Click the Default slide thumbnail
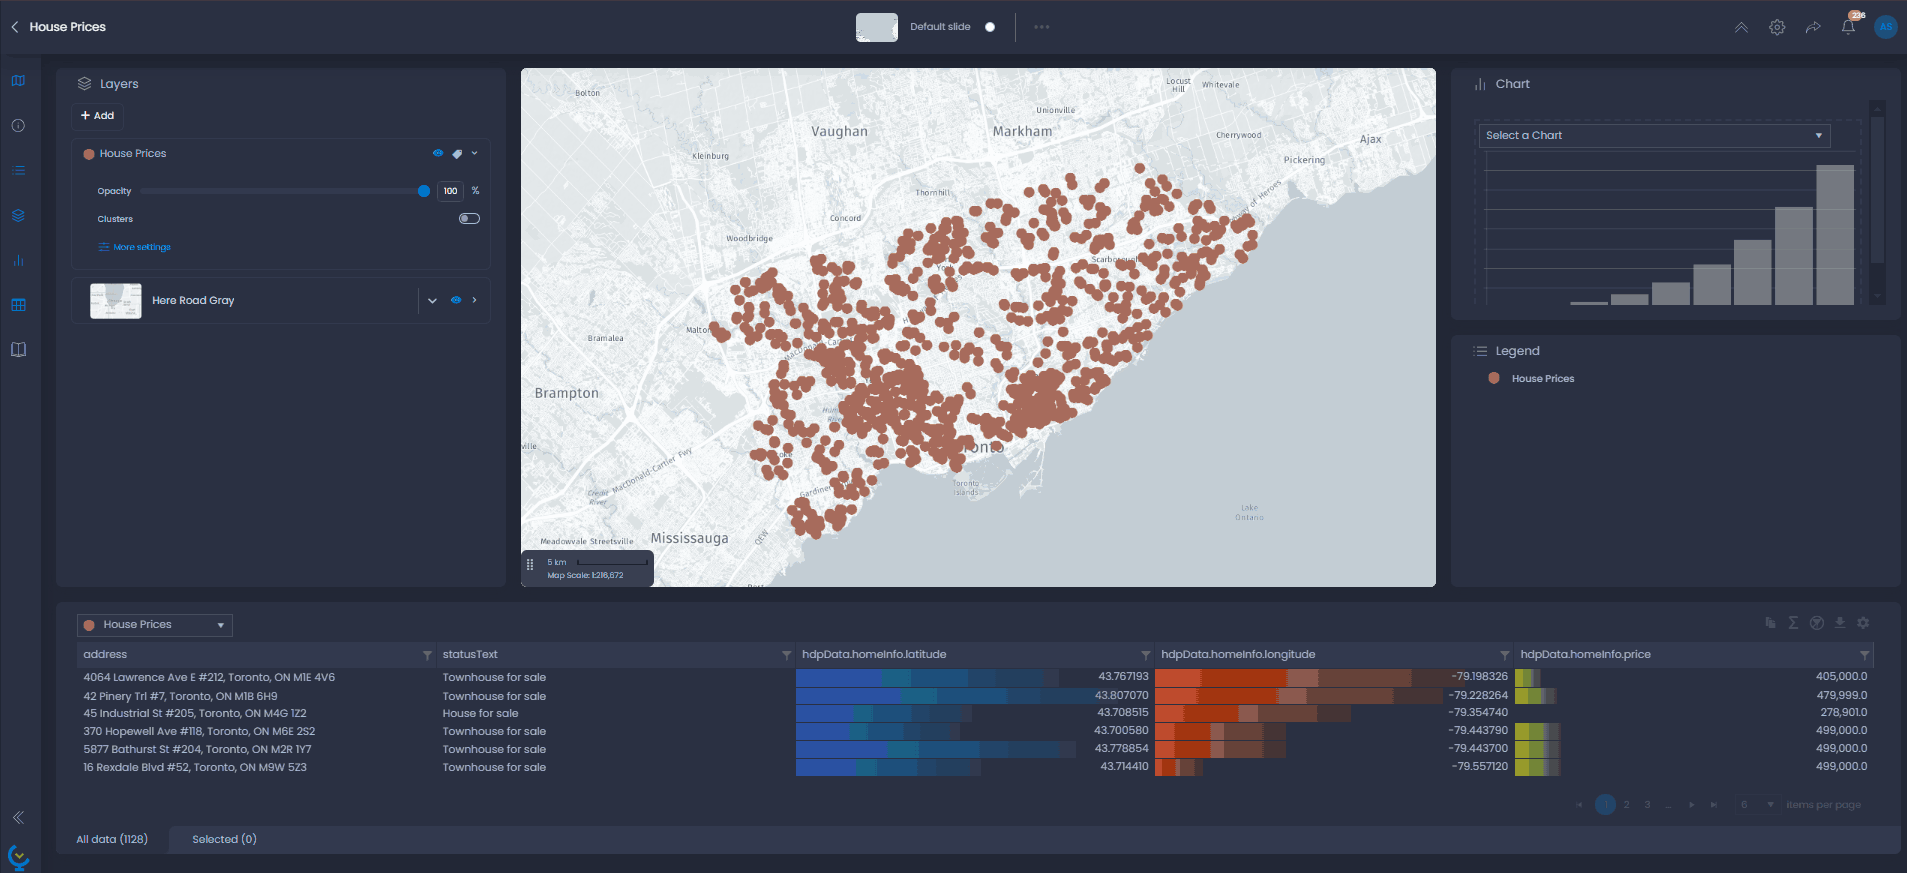Image resolution: width=1907 pixels, height=873 pixels. (x=877, y=27)
